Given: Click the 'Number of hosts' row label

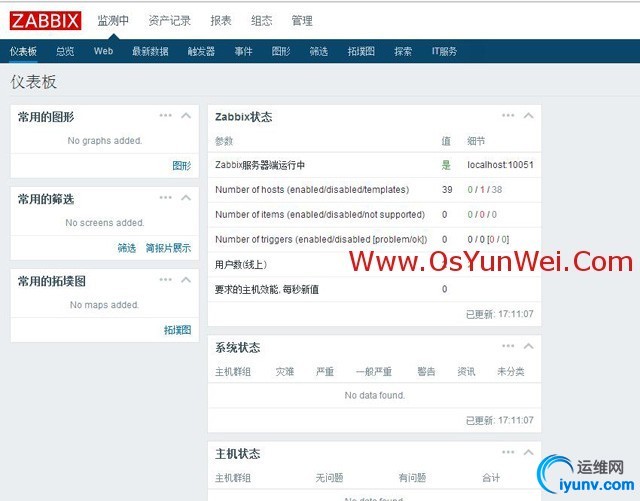Looking at the screenshot, I should [312, 190].
